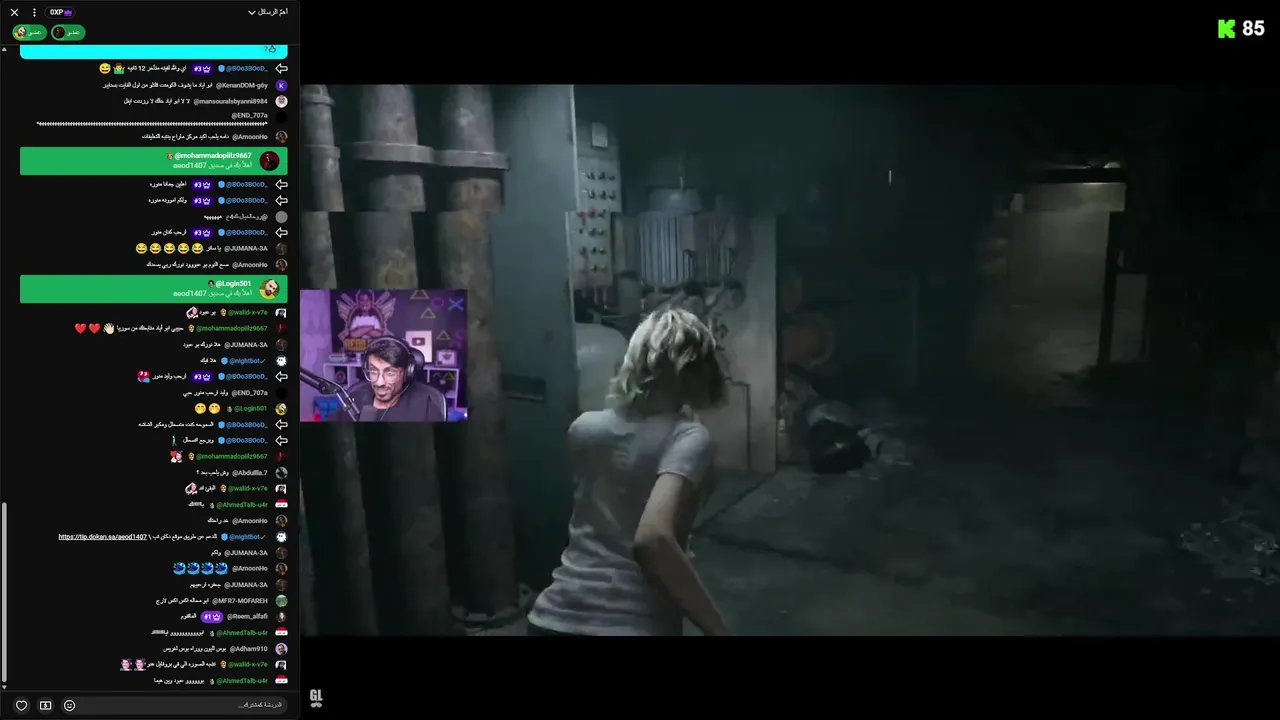
Task: Click @Login501 name in green member card
Action: [233, 284]
